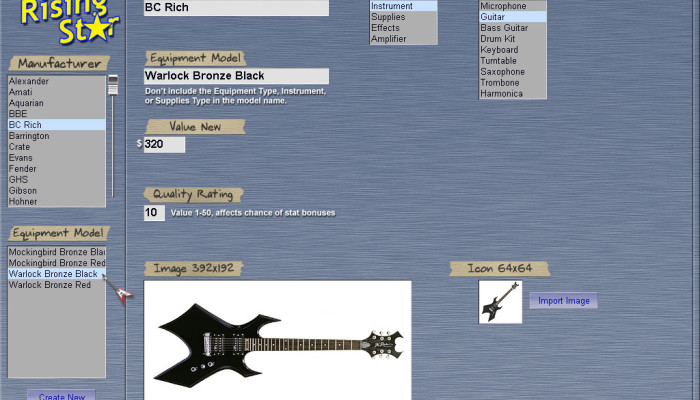Choose Instrument equipment type
This screenshot has width=700, height=400.
(x=404, y=6)
